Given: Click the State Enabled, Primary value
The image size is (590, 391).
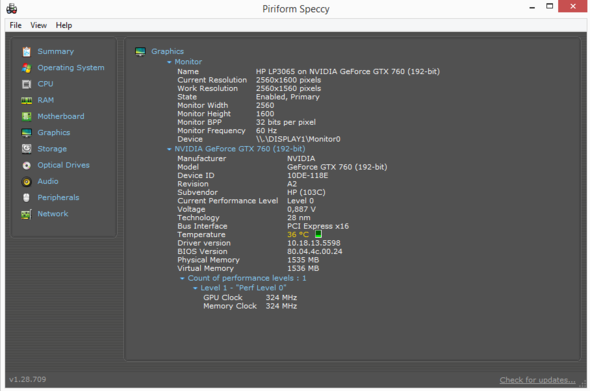Looking at the screenshot, I should point(287,97).
